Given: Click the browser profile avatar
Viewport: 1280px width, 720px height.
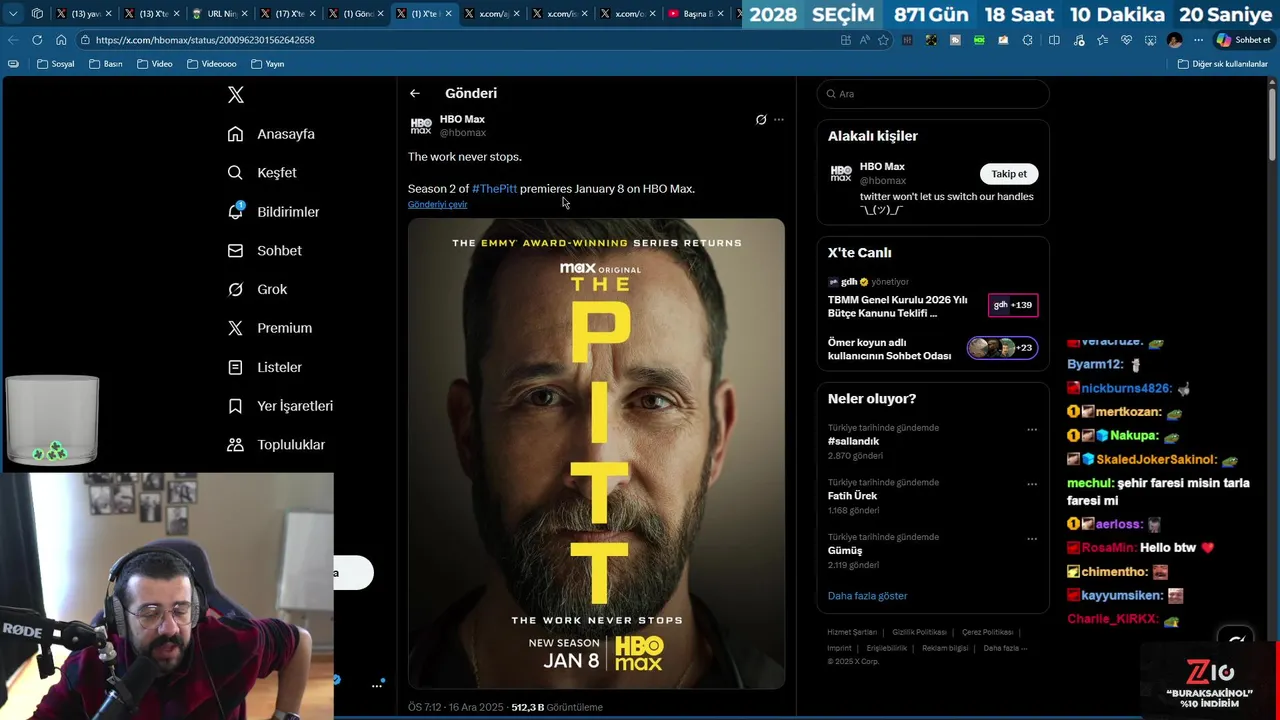Looking at the screenshot, I should (1174, 40).
